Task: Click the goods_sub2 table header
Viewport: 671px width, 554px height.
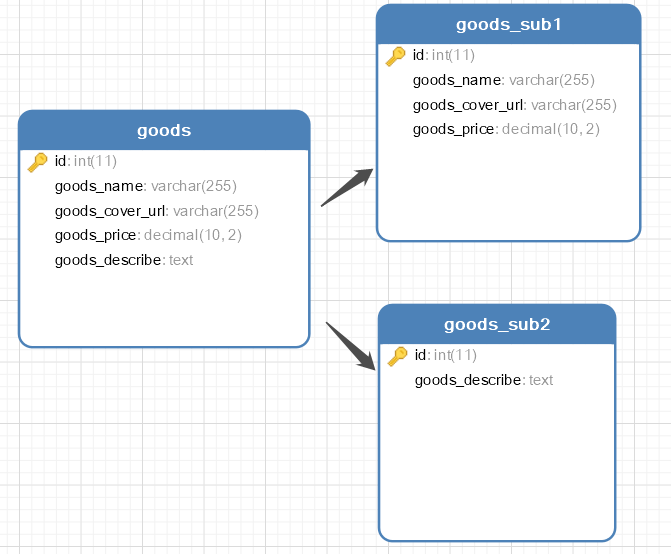Action: click(497, 325)
